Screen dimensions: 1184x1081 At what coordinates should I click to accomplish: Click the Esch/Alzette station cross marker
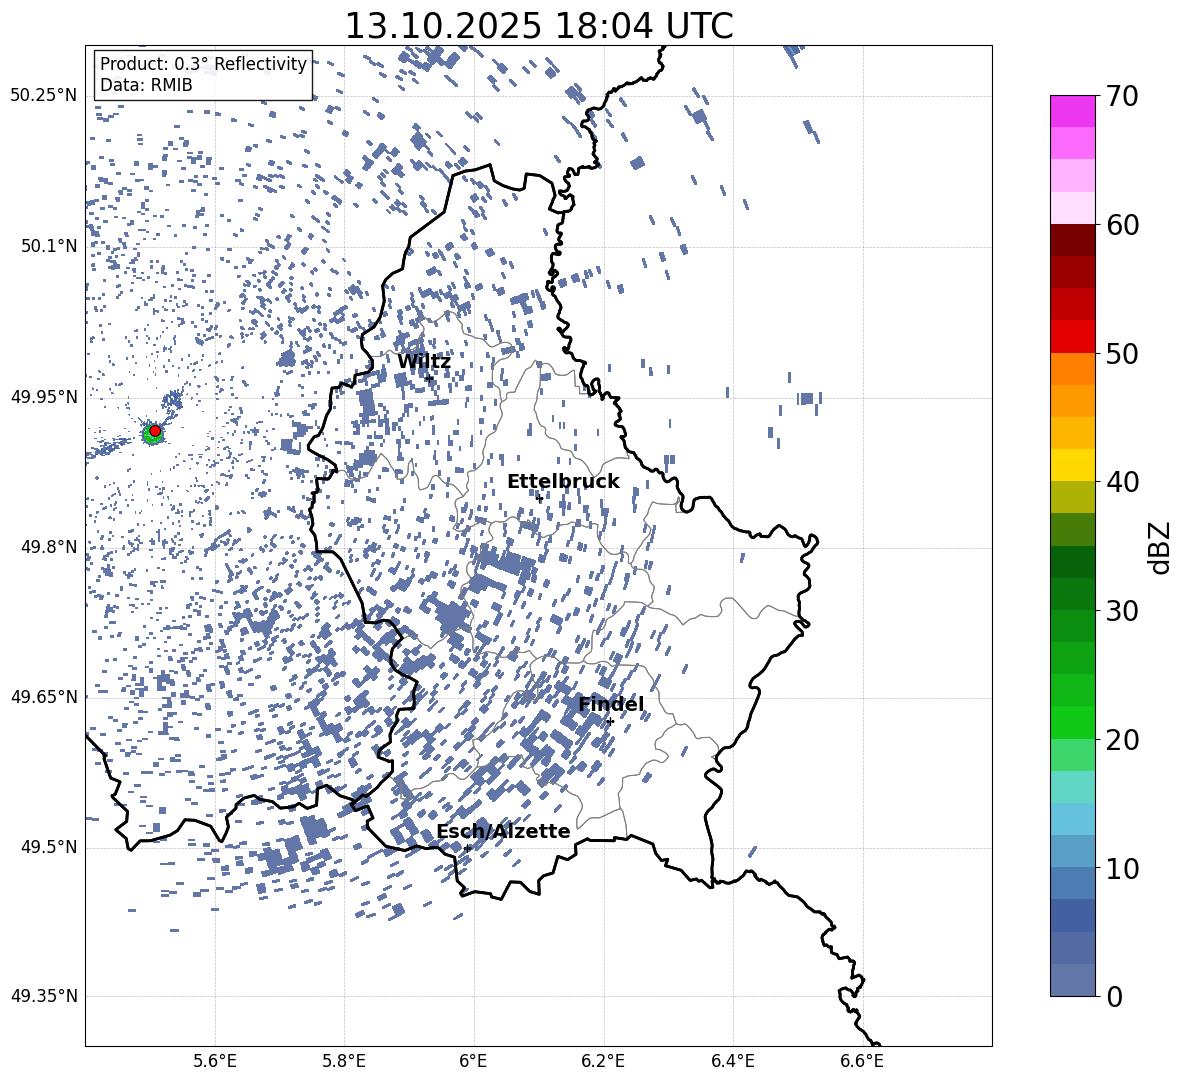[467, 848]
